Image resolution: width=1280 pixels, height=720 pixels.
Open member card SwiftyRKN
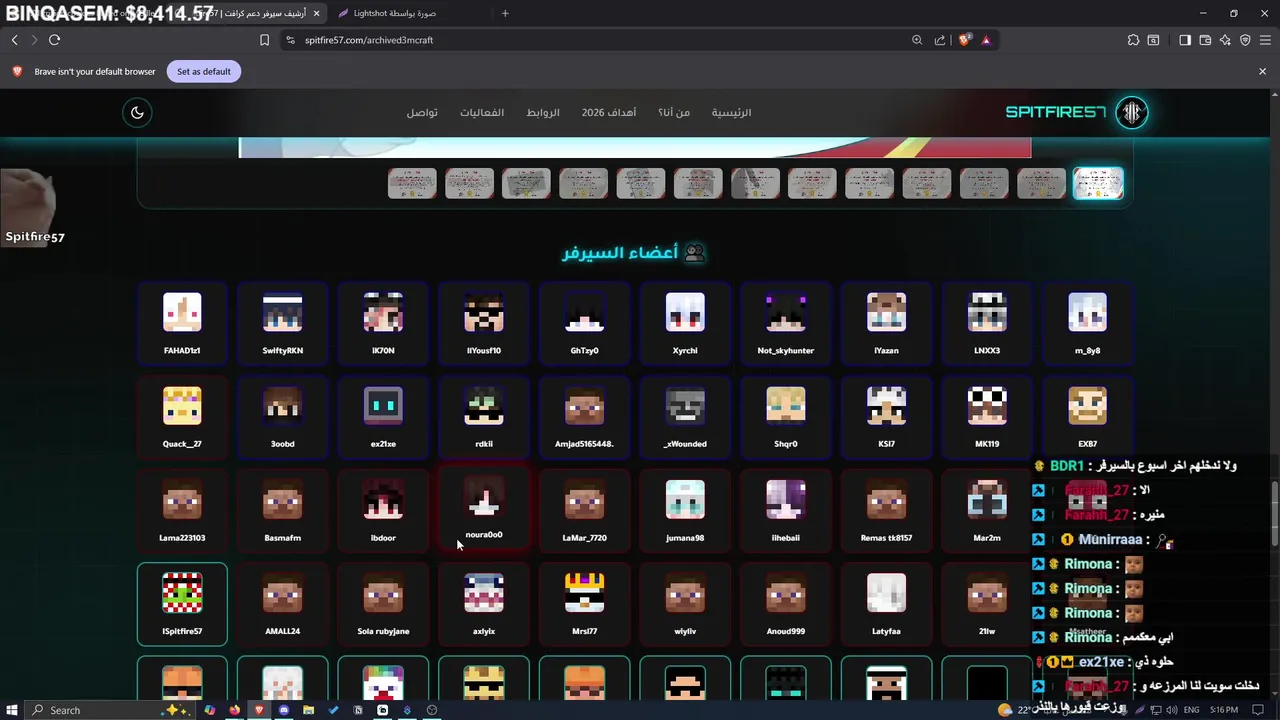tap(282, 324)
